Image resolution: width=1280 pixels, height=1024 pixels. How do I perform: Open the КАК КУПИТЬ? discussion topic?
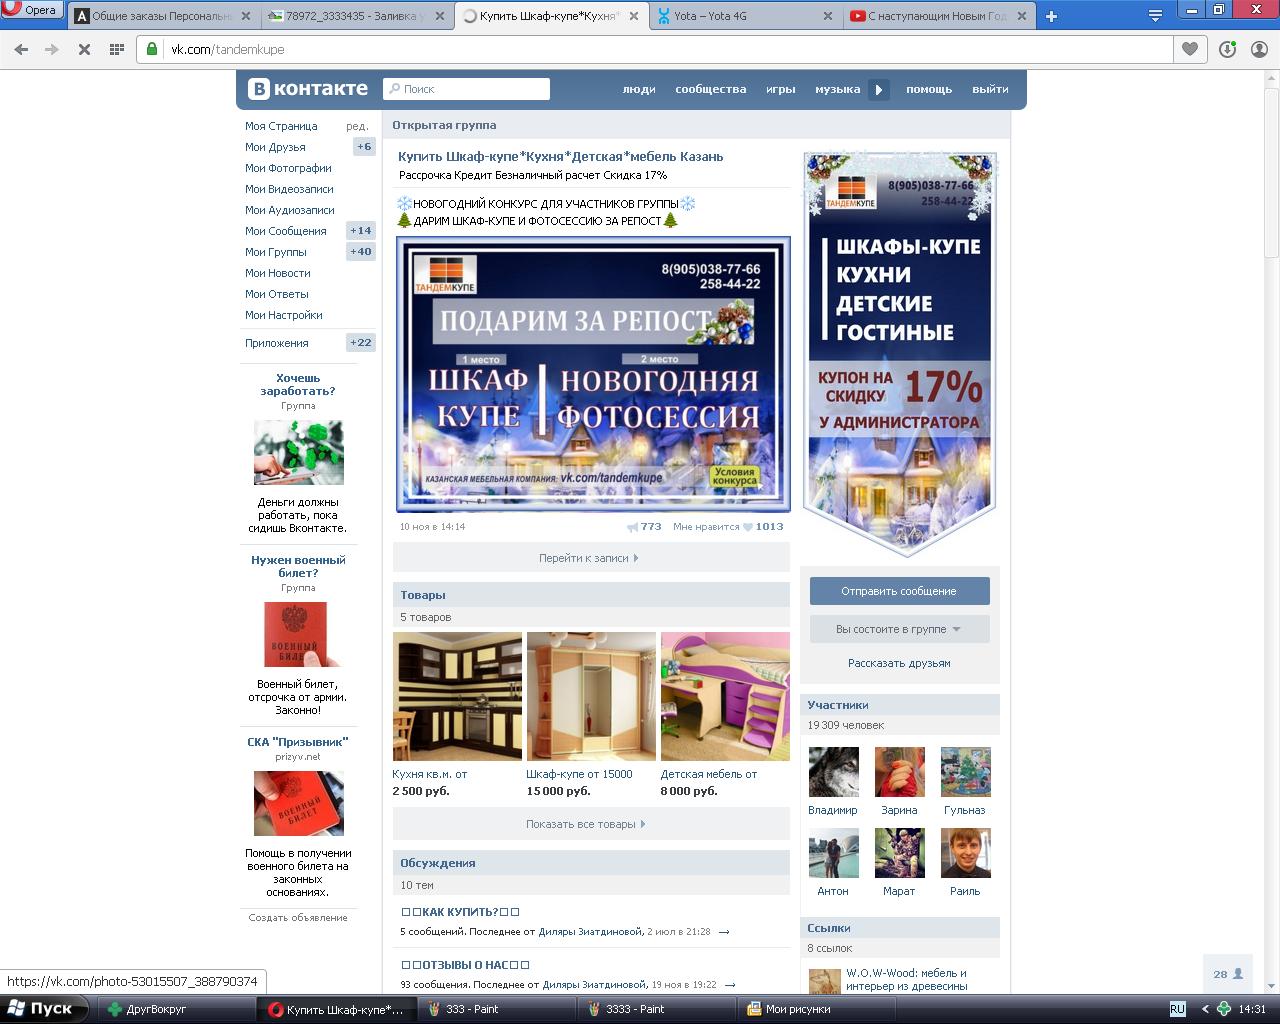coord(460,912)
